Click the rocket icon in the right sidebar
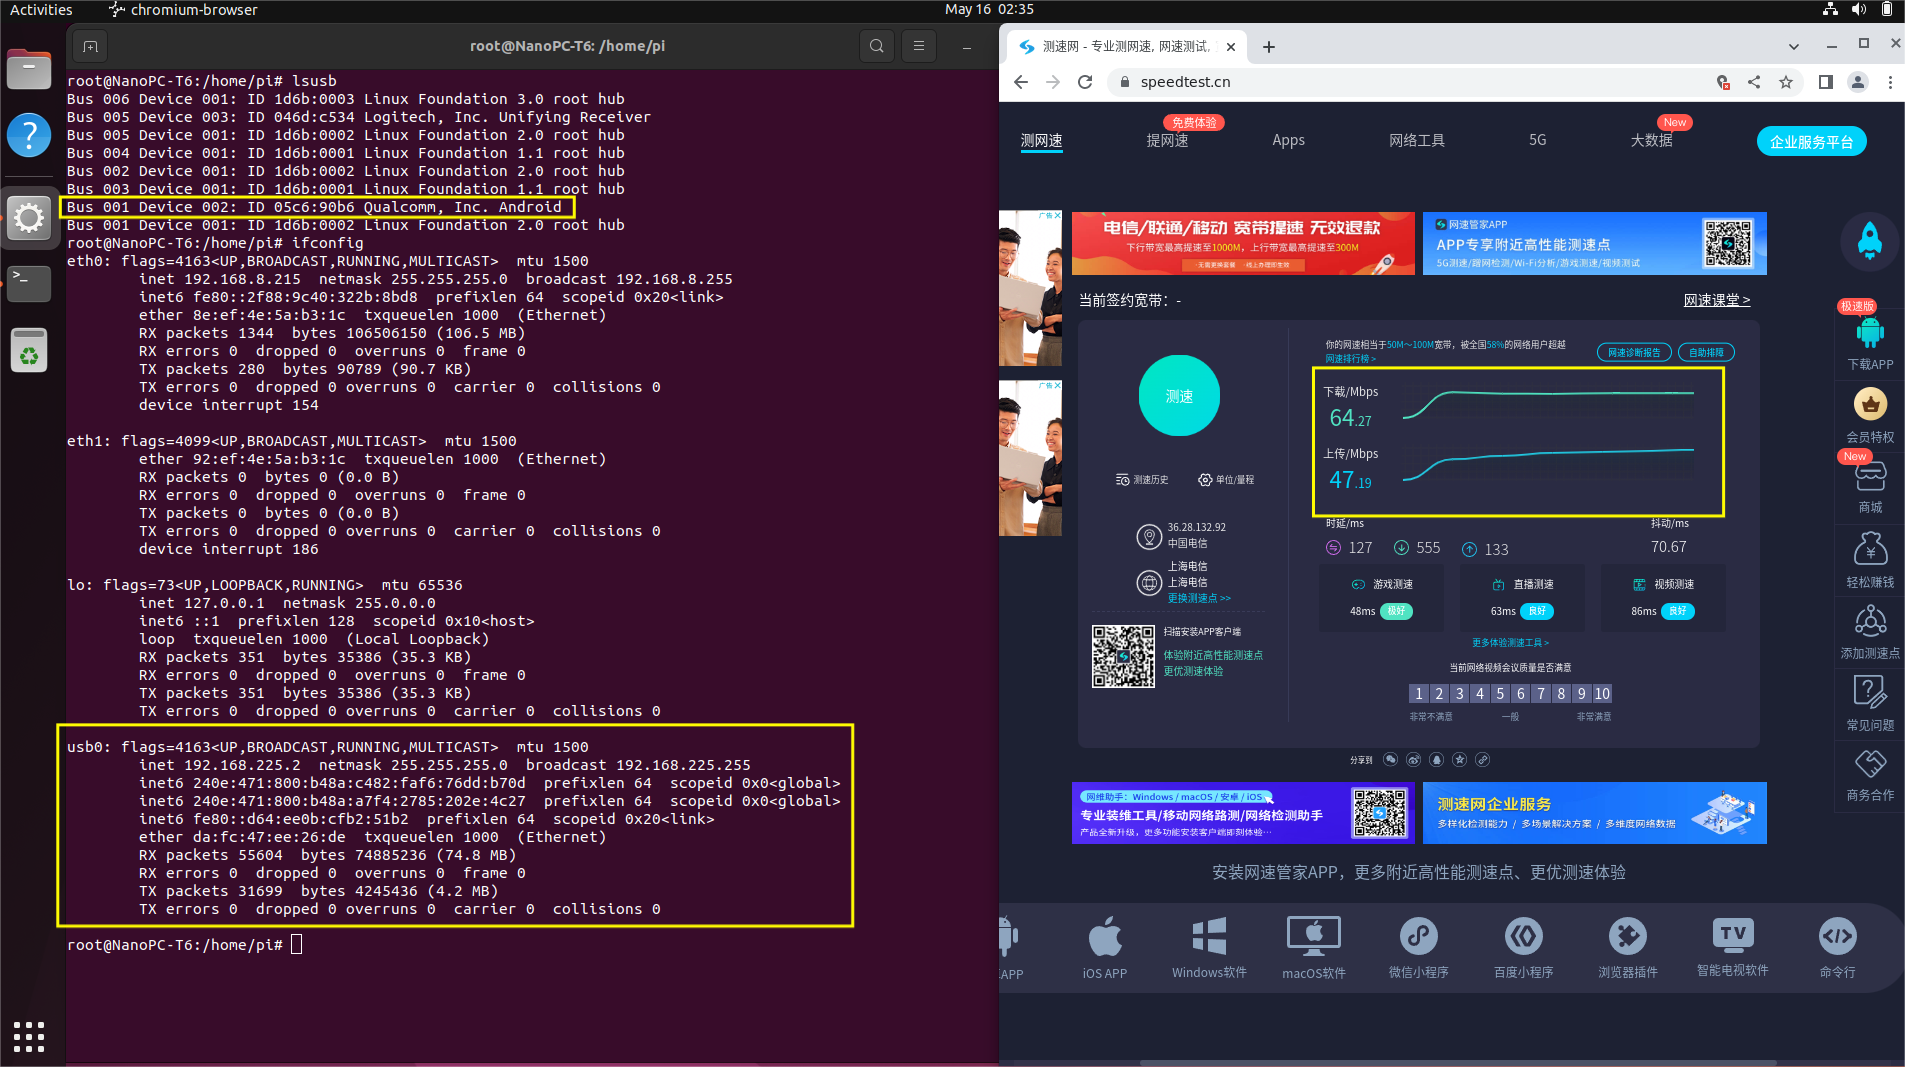Image resolution: width=1905 pixels, height=1067 pixels. tap(1869, 241)
